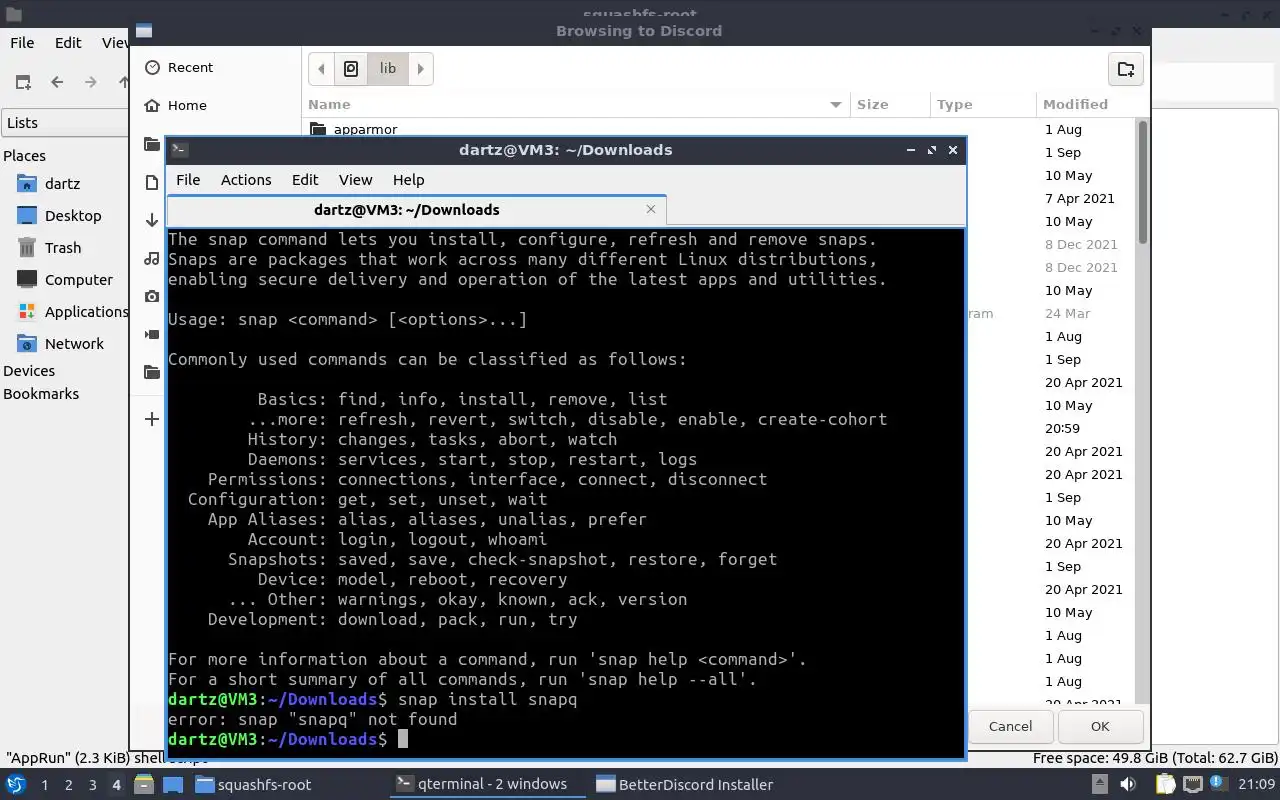The width and height of the screenshot is (1280, 800).
Task: Click the new tab icon in file manager toolbar
Action: (23, 82)
